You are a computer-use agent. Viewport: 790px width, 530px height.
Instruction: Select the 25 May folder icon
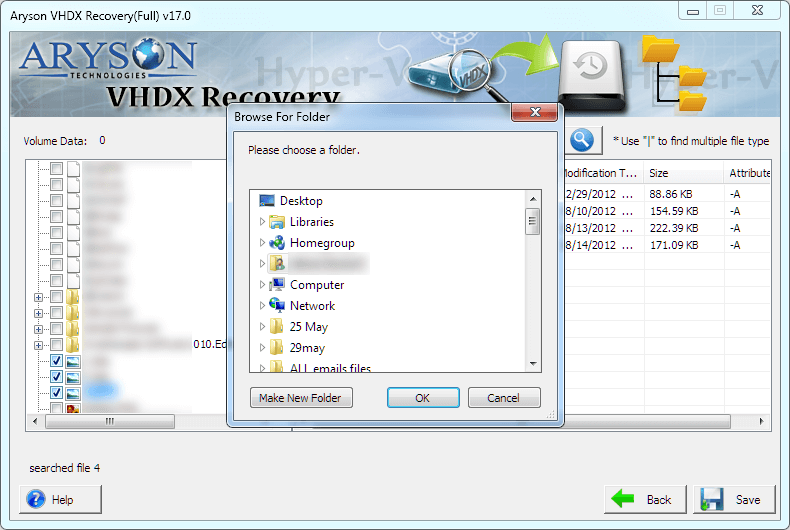276,326
